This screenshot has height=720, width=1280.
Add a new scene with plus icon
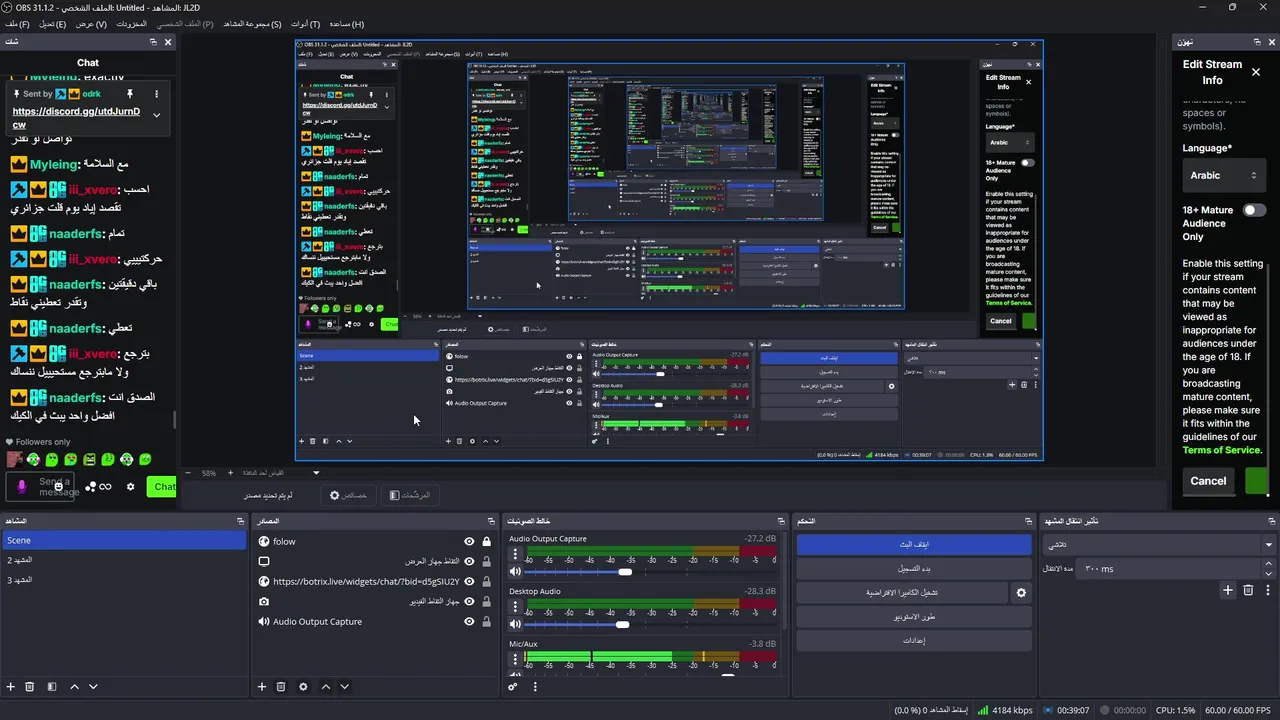[x=11, y=687]
